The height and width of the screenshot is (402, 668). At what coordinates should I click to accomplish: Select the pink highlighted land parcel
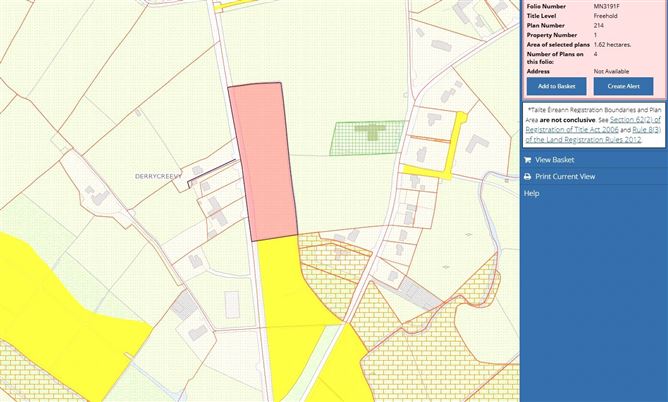262,162
